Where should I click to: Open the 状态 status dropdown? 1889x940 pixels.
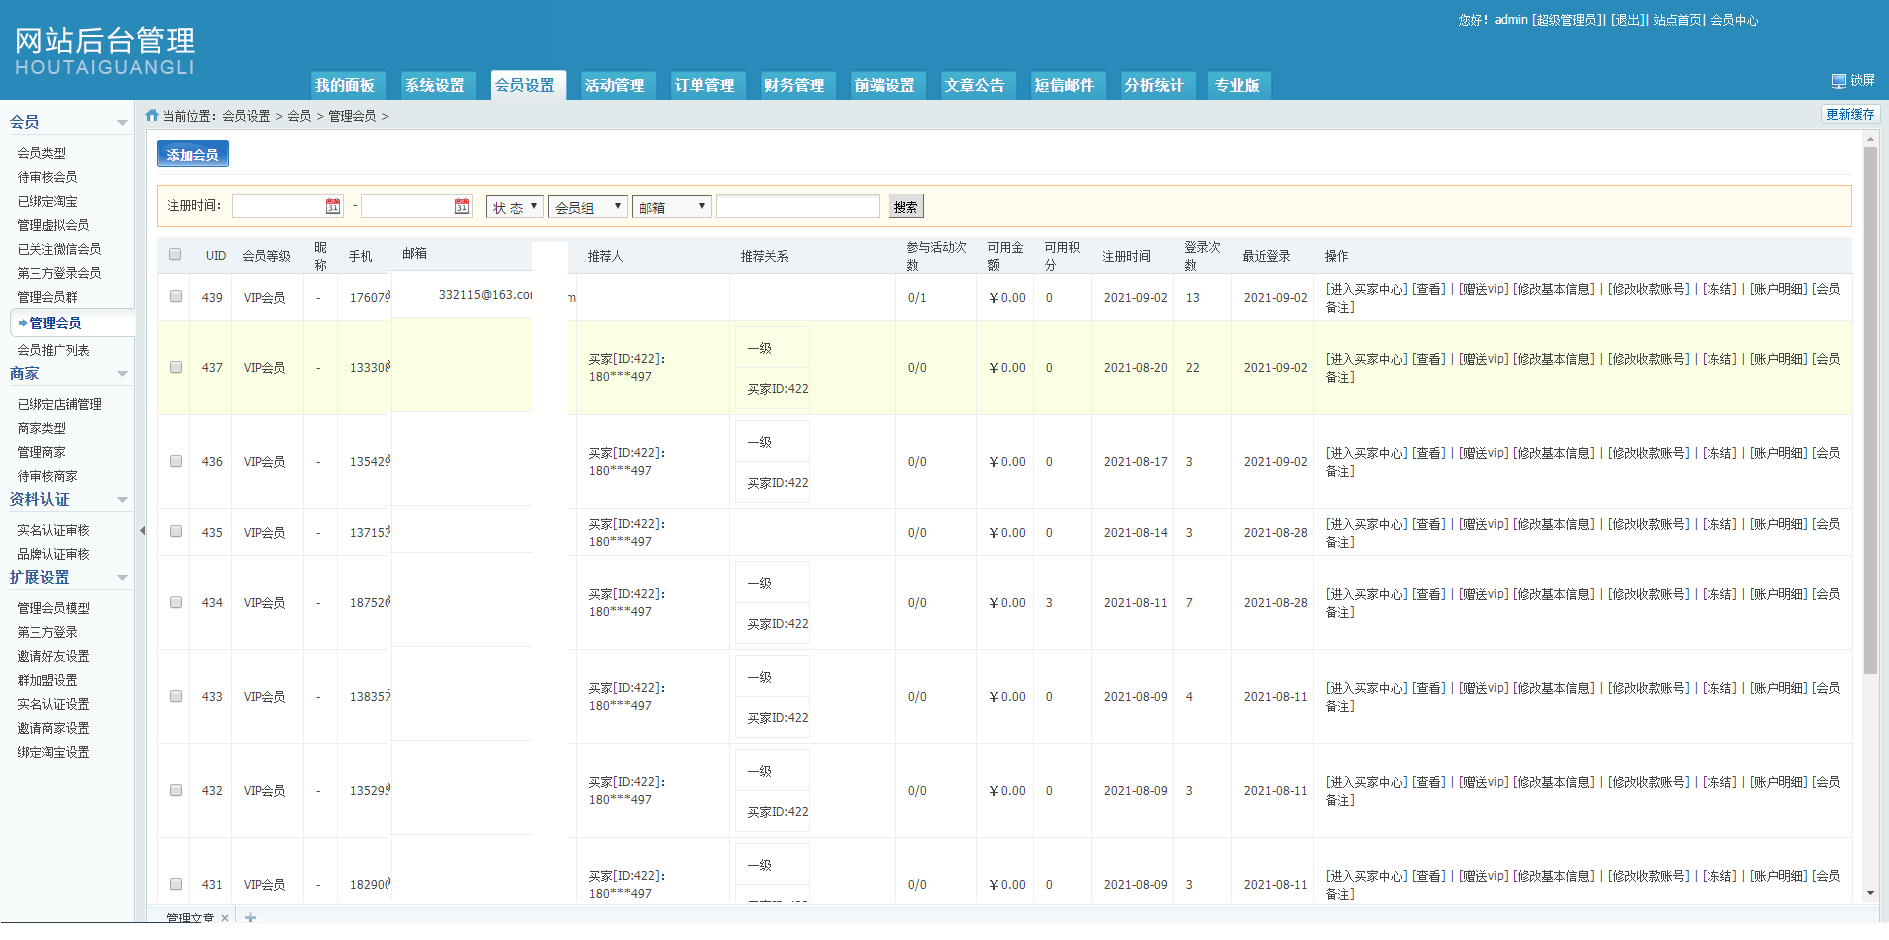tap(514, 207)
